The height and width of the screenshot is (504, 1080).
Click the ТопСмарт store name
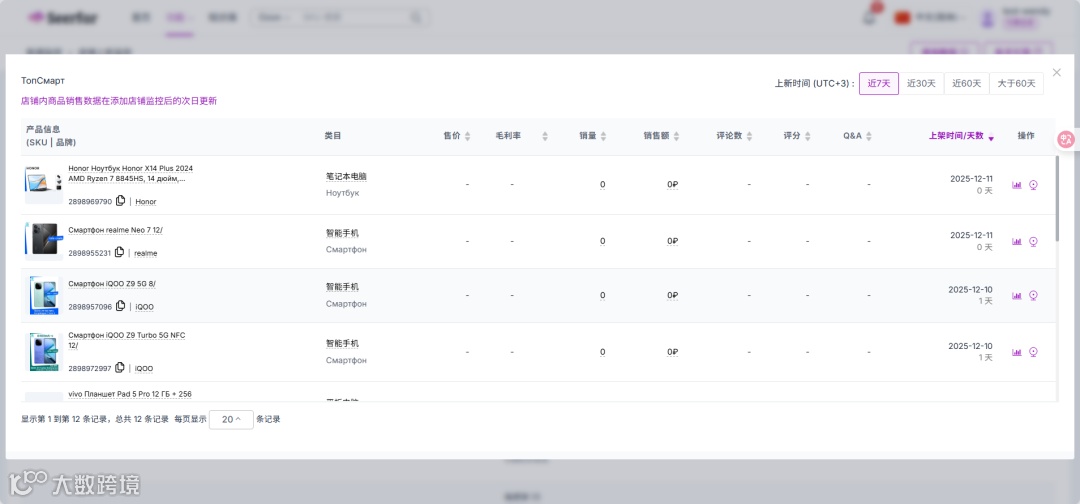[x=43, y=81]
